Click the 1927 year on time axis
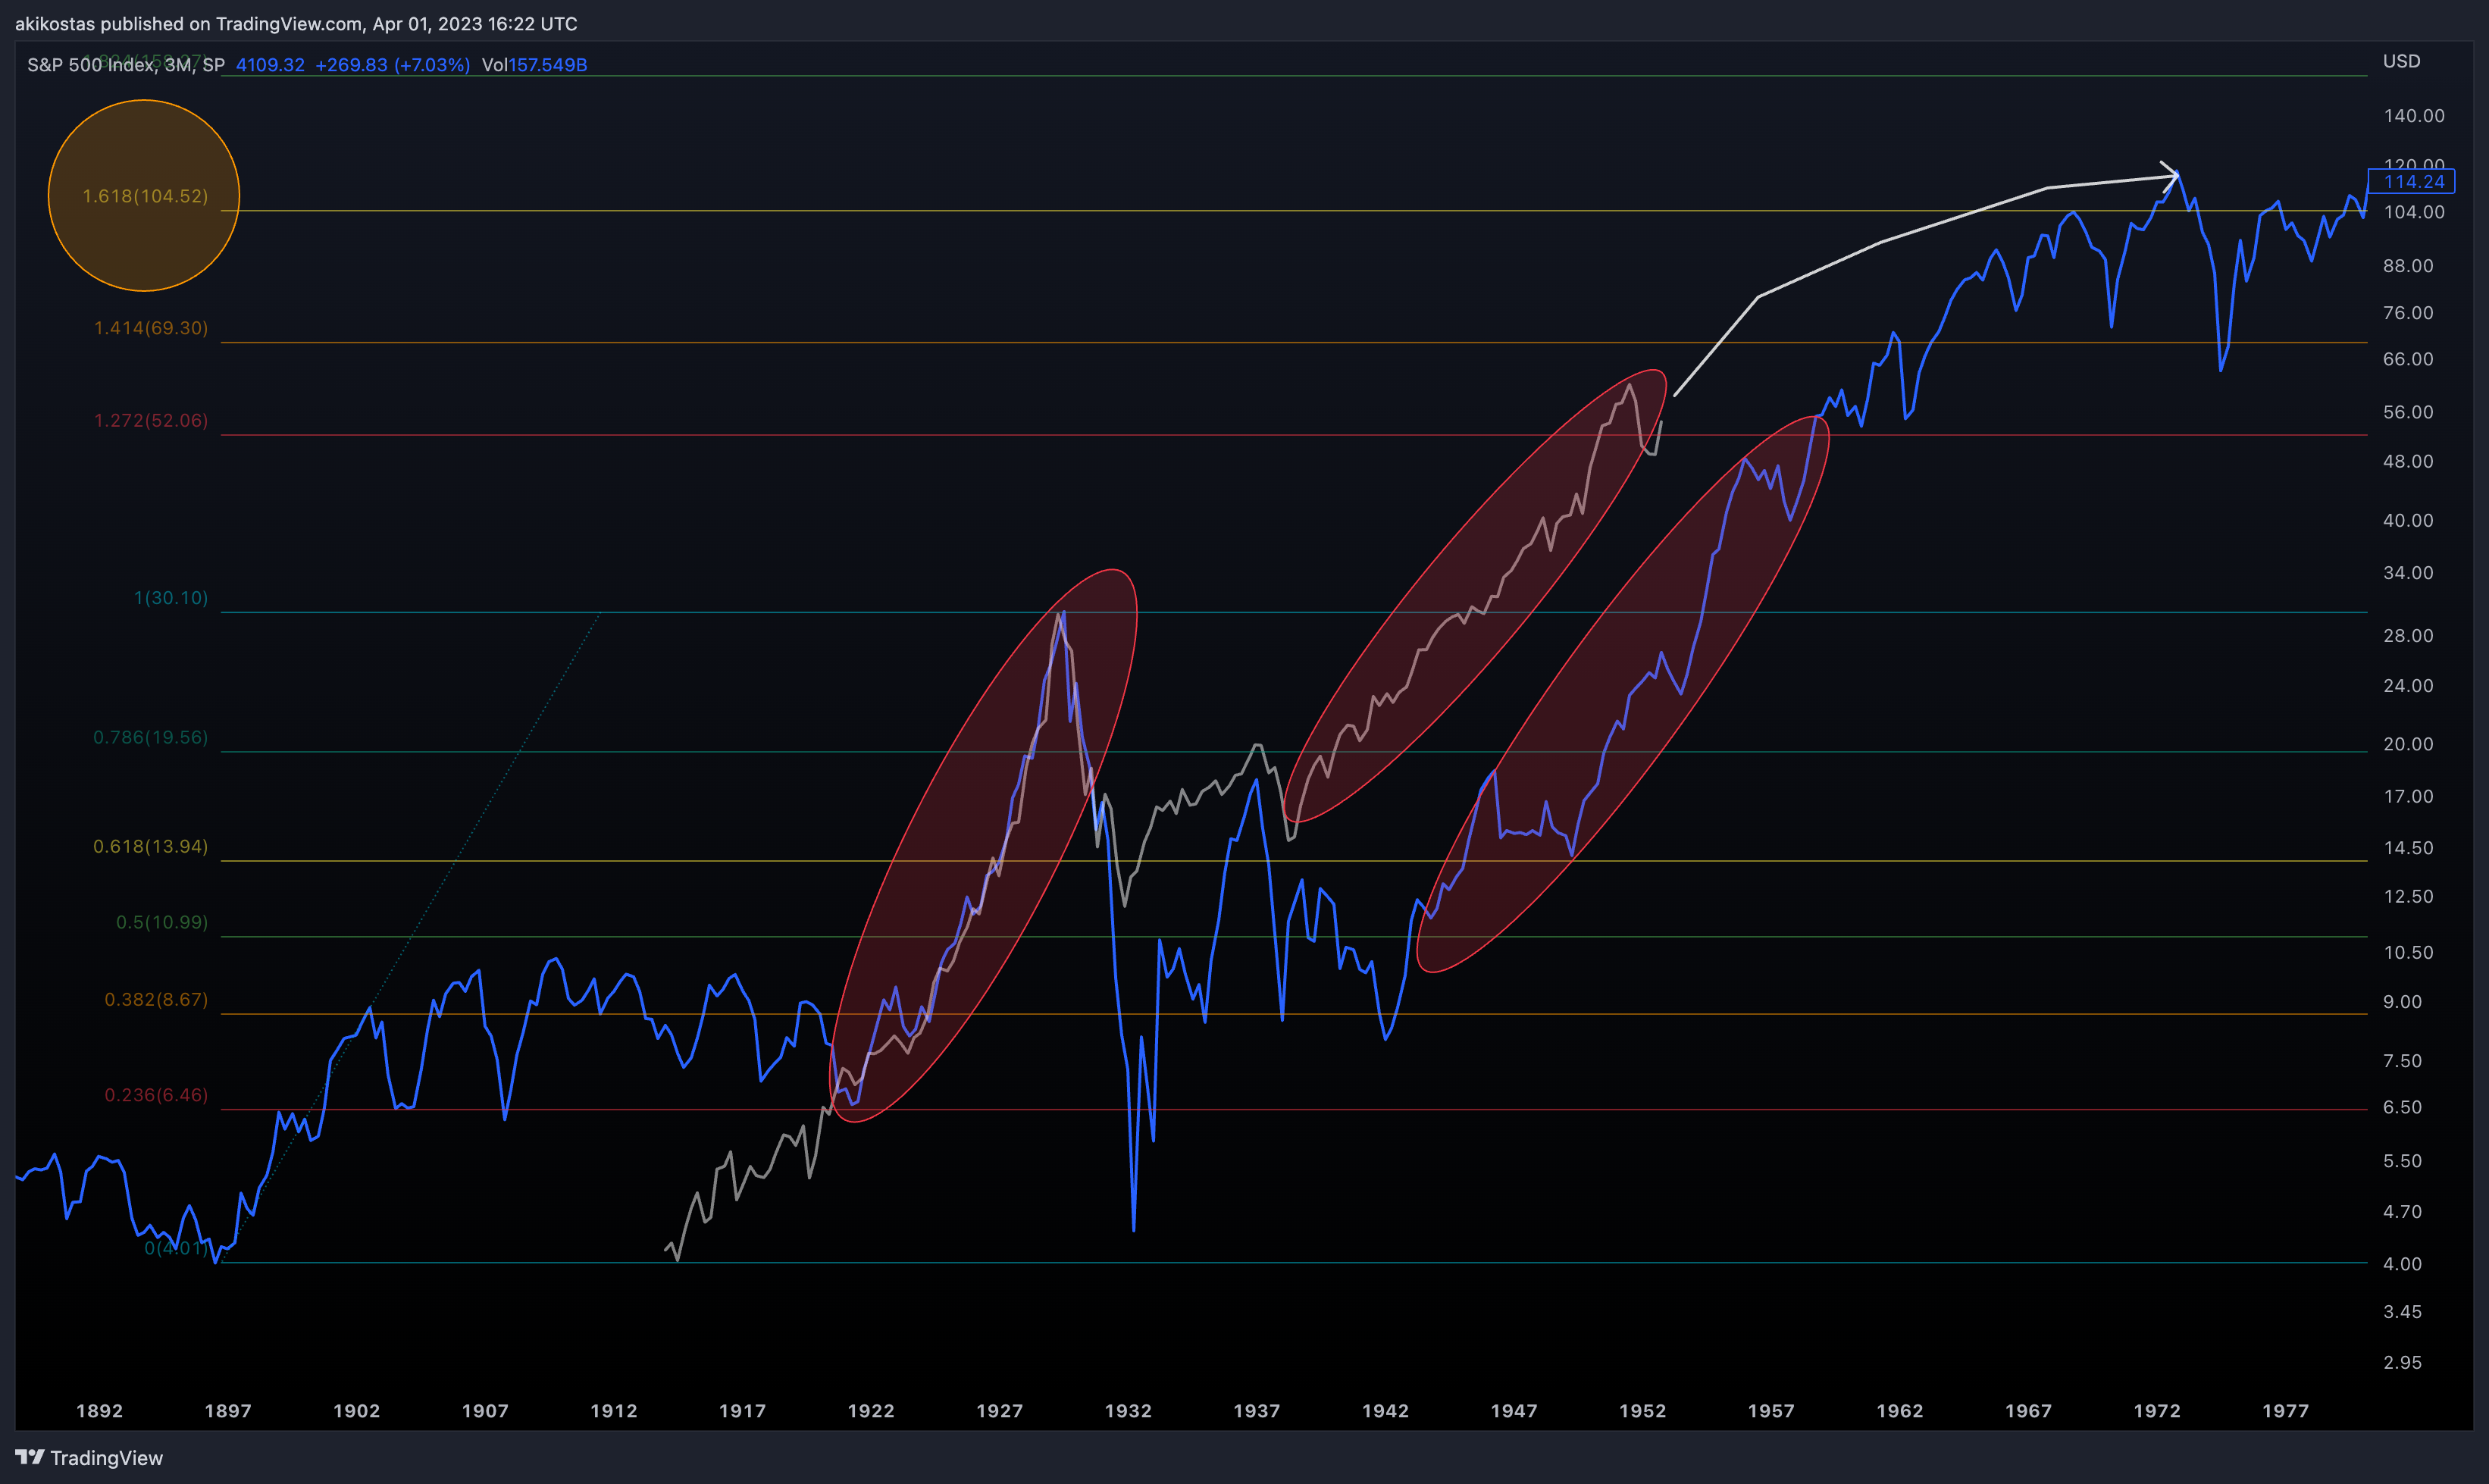 pos(1000,1411)
